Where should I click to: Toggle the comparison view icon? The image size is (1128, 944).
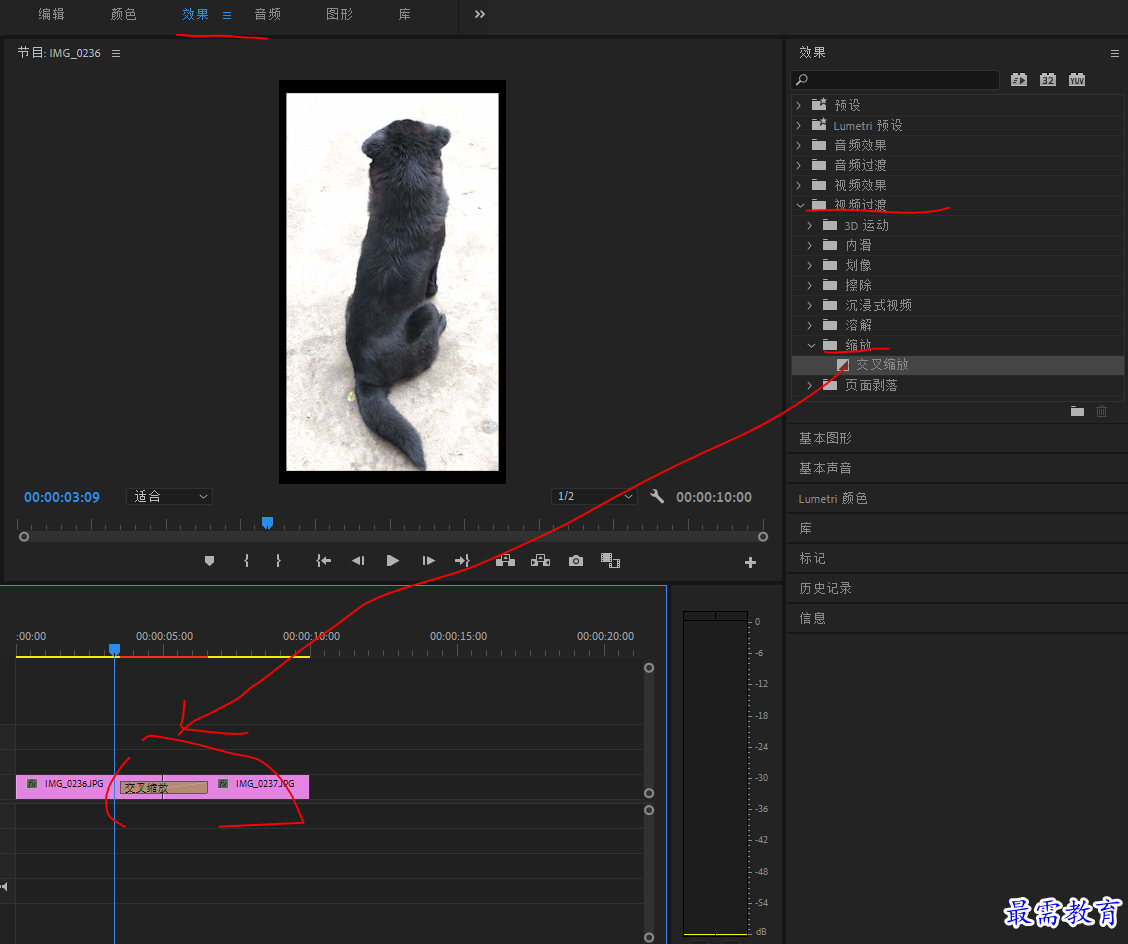point(610,560)
